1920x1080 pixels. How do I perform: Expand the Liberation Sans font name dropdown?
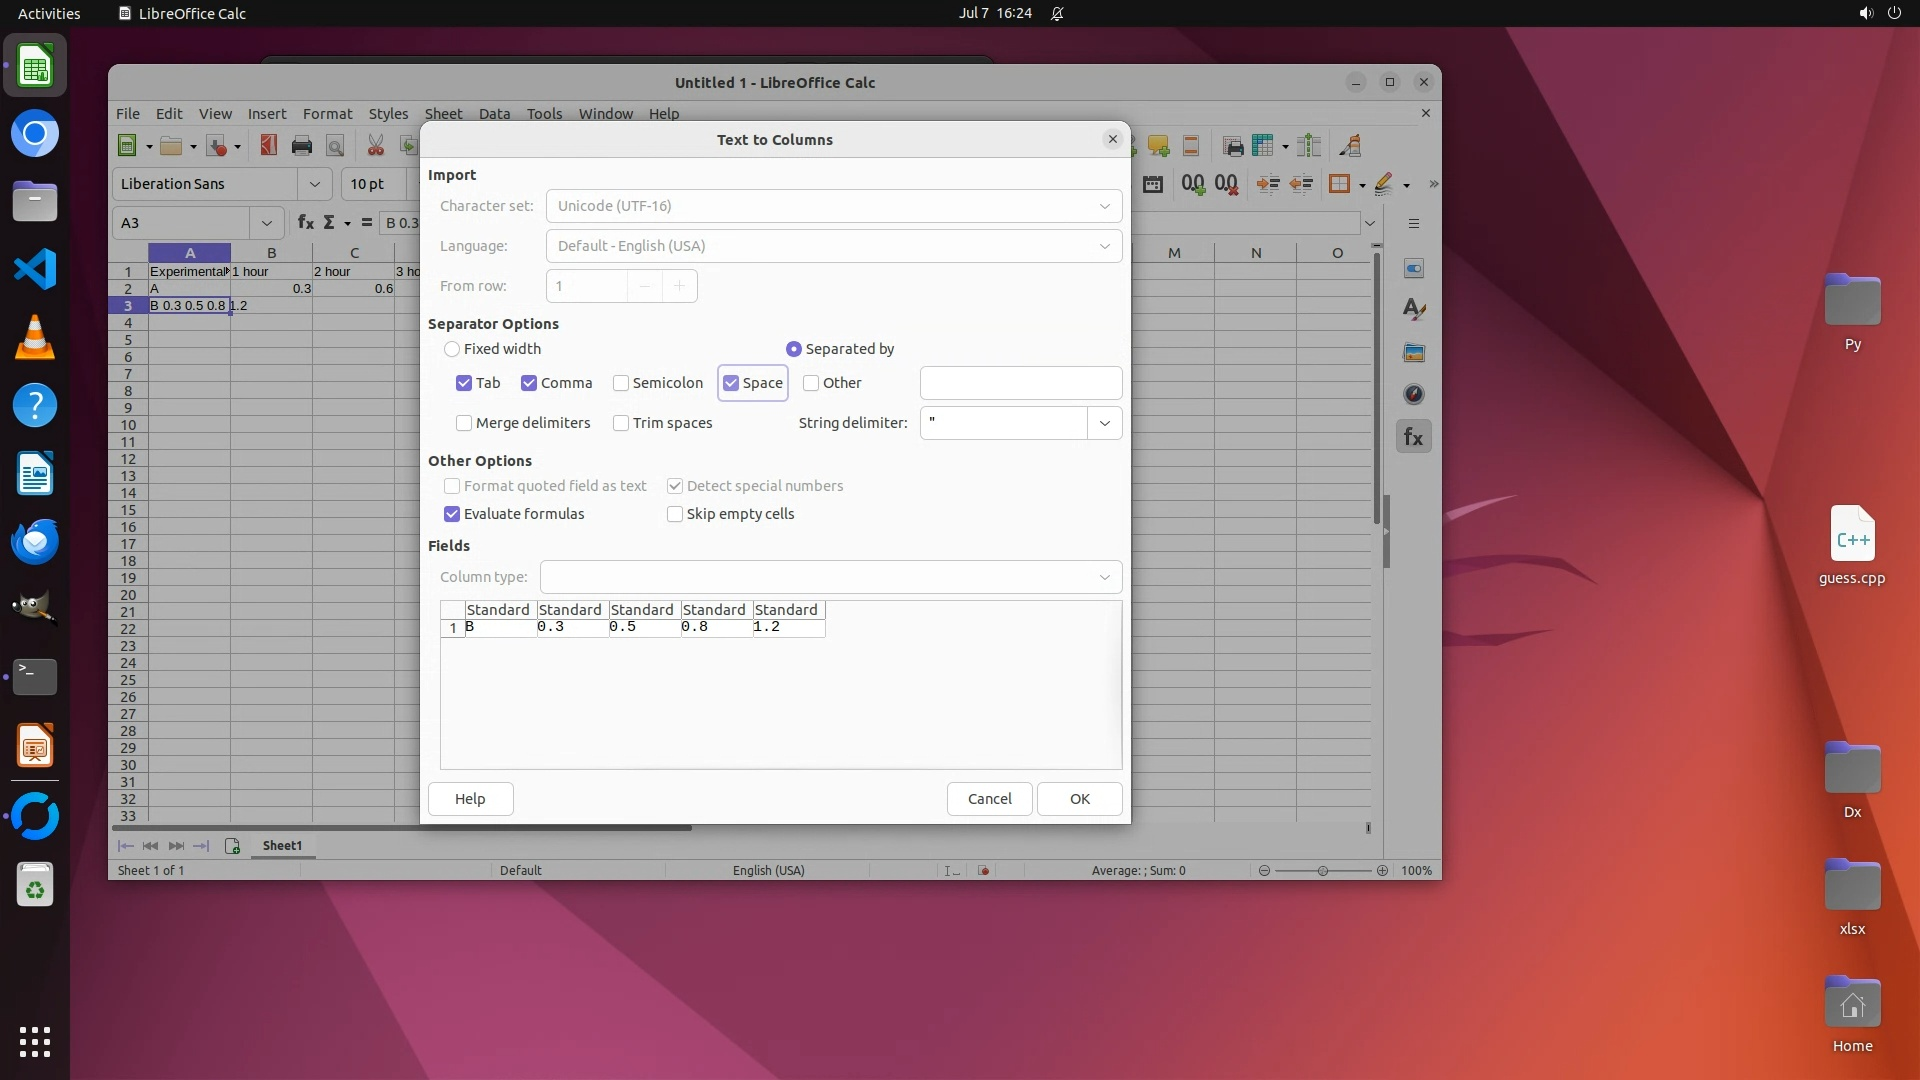pyautogui.click(x=314, y=184)
